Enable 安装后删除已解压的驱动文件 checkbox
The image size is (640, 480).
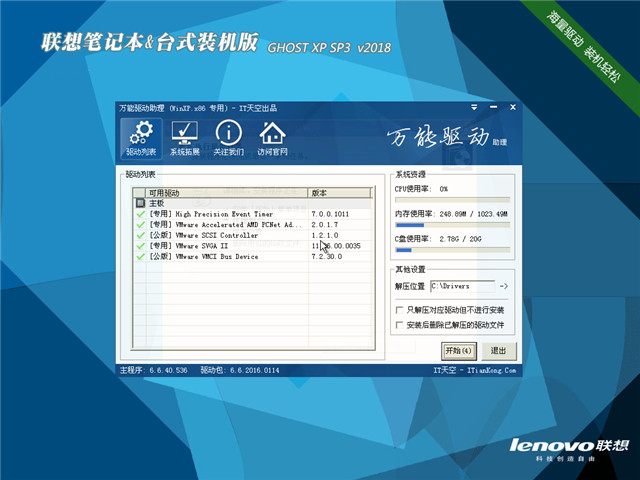(x=400, y=325)
